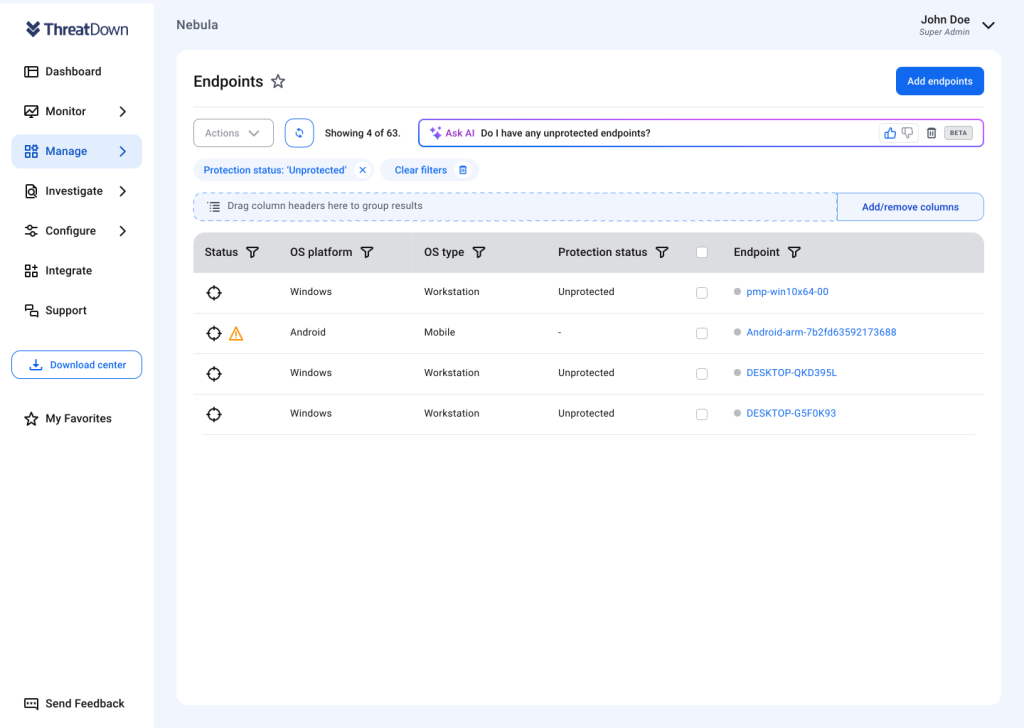Viewport: 1024px width, 728px height.
Task: Filter the OS platform column
Action: [367, 253]
